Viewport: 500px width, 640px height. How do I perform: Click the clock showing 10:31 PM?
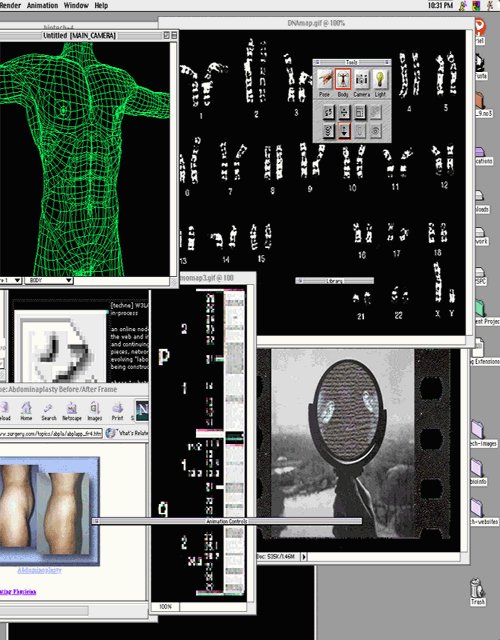440,5
